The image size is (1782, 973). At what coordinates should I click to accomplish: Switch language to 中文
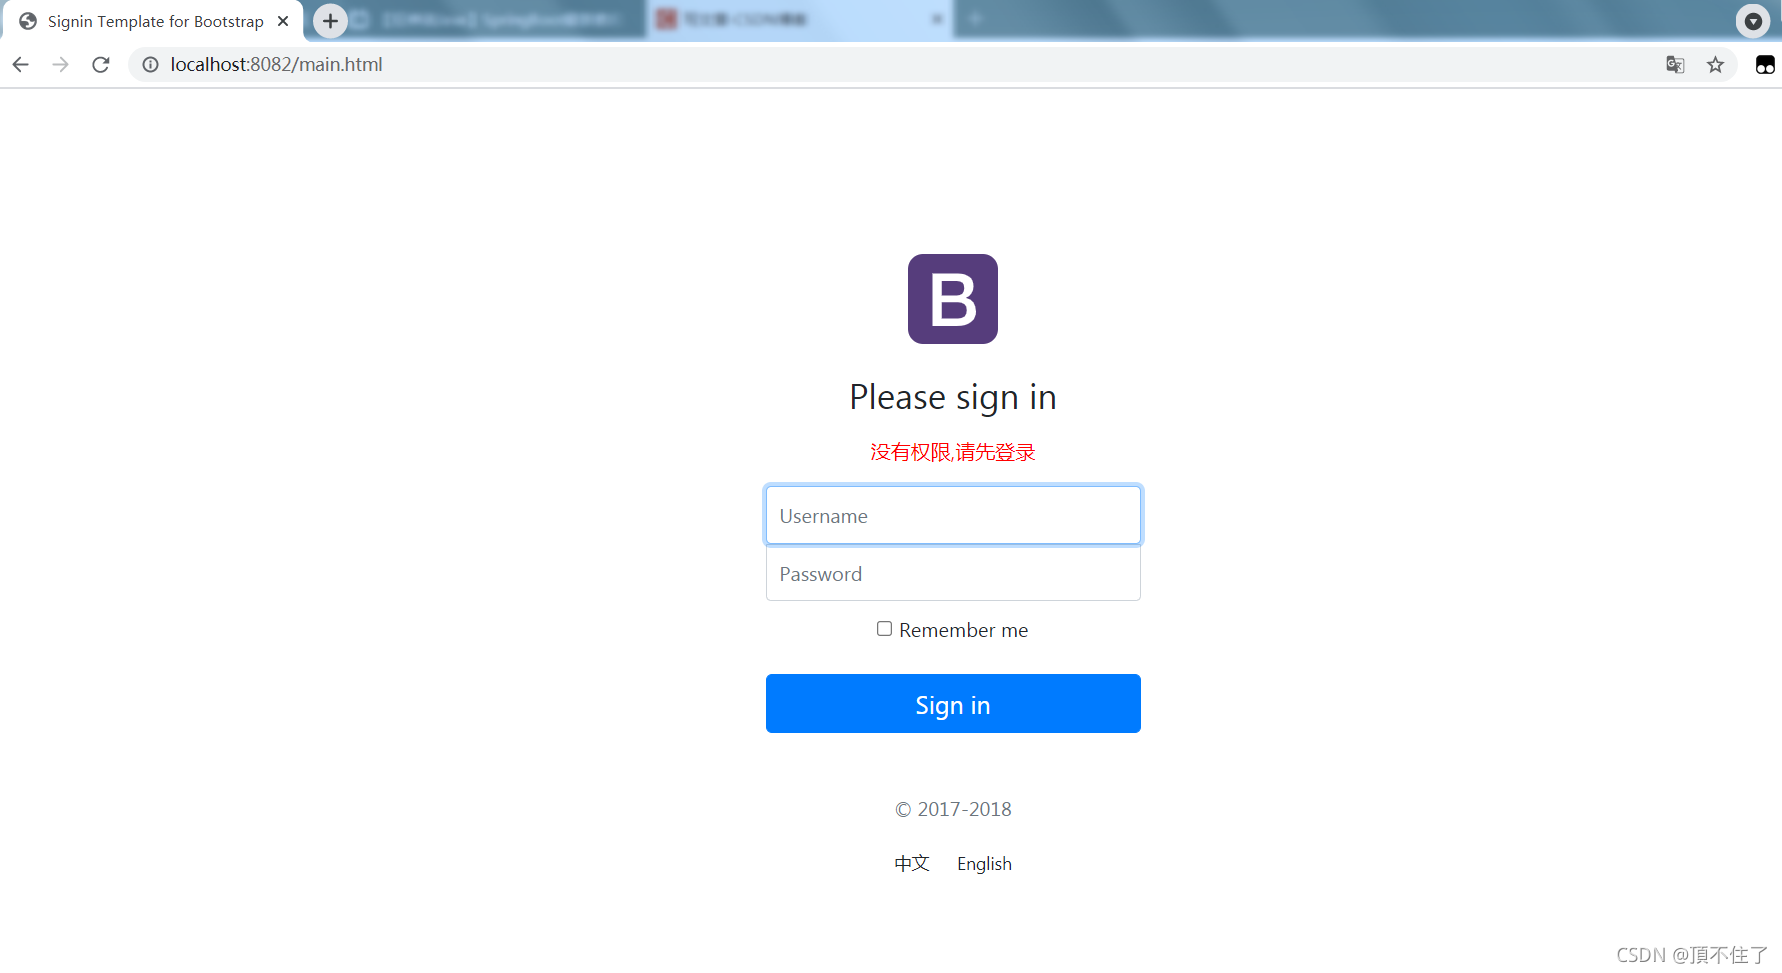912,863
